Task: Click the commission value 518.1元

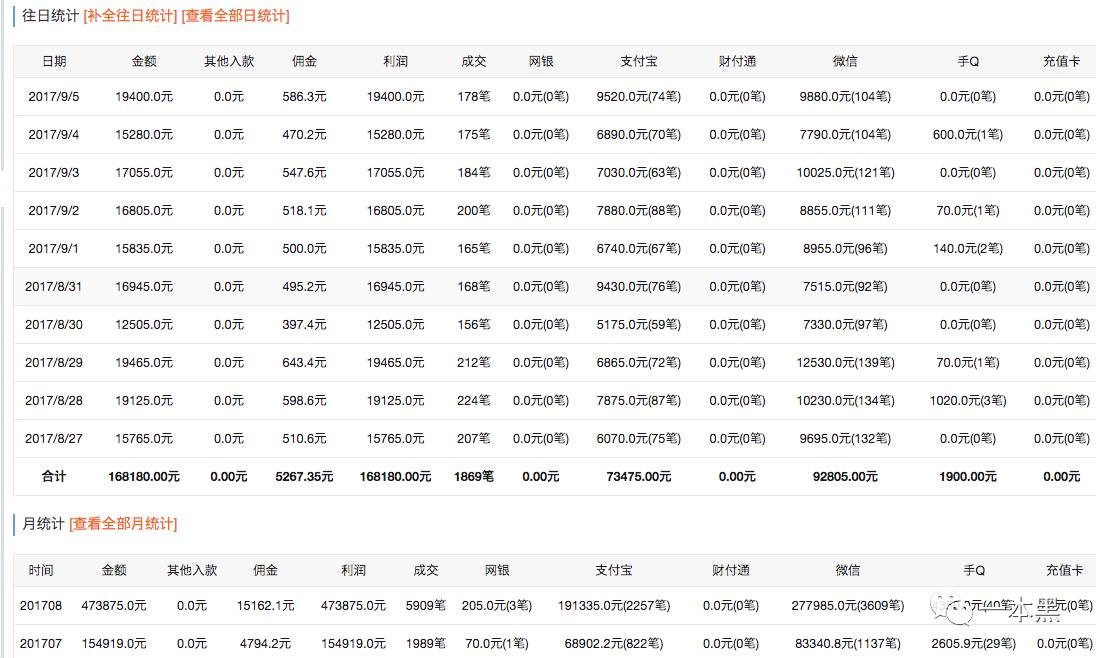Action: tap(304, 210)
